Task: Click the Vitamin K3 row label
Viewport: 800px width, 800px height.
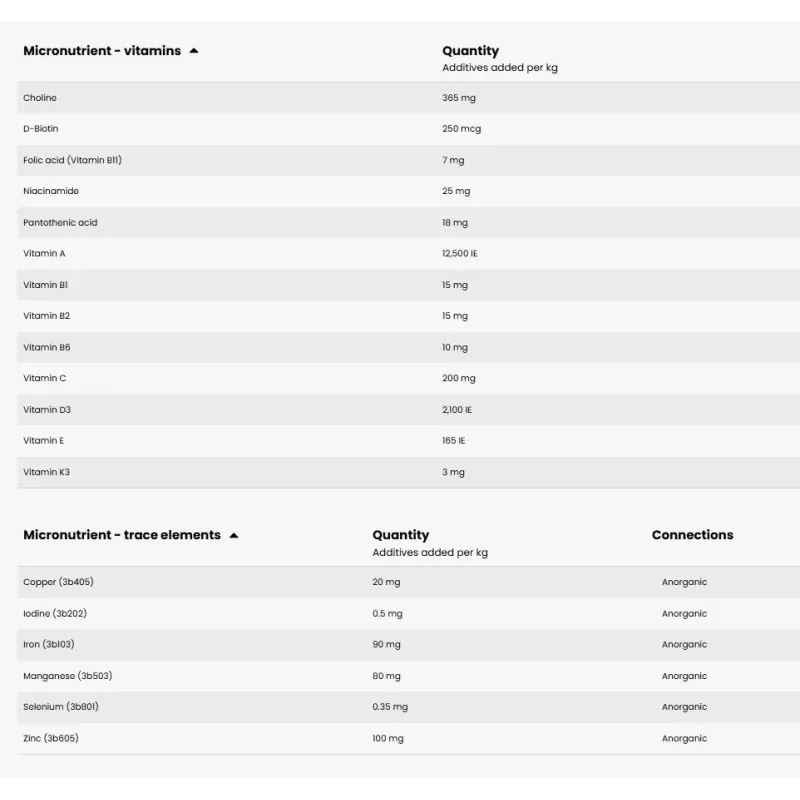Action: click(x=47, y=472)
